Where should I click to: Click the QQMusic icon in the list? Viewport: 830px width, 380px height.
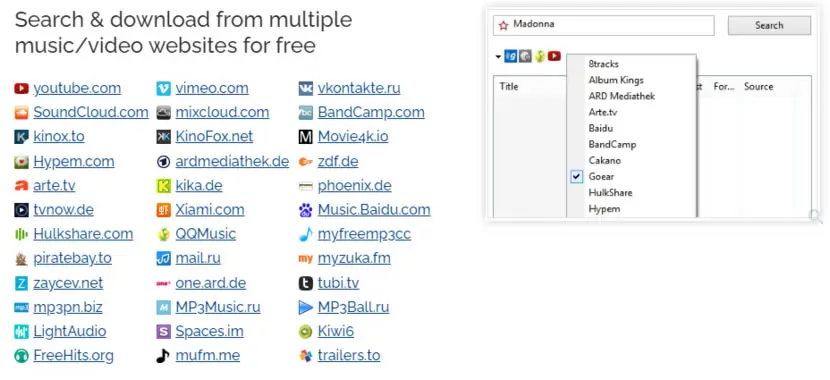[164, 234]
